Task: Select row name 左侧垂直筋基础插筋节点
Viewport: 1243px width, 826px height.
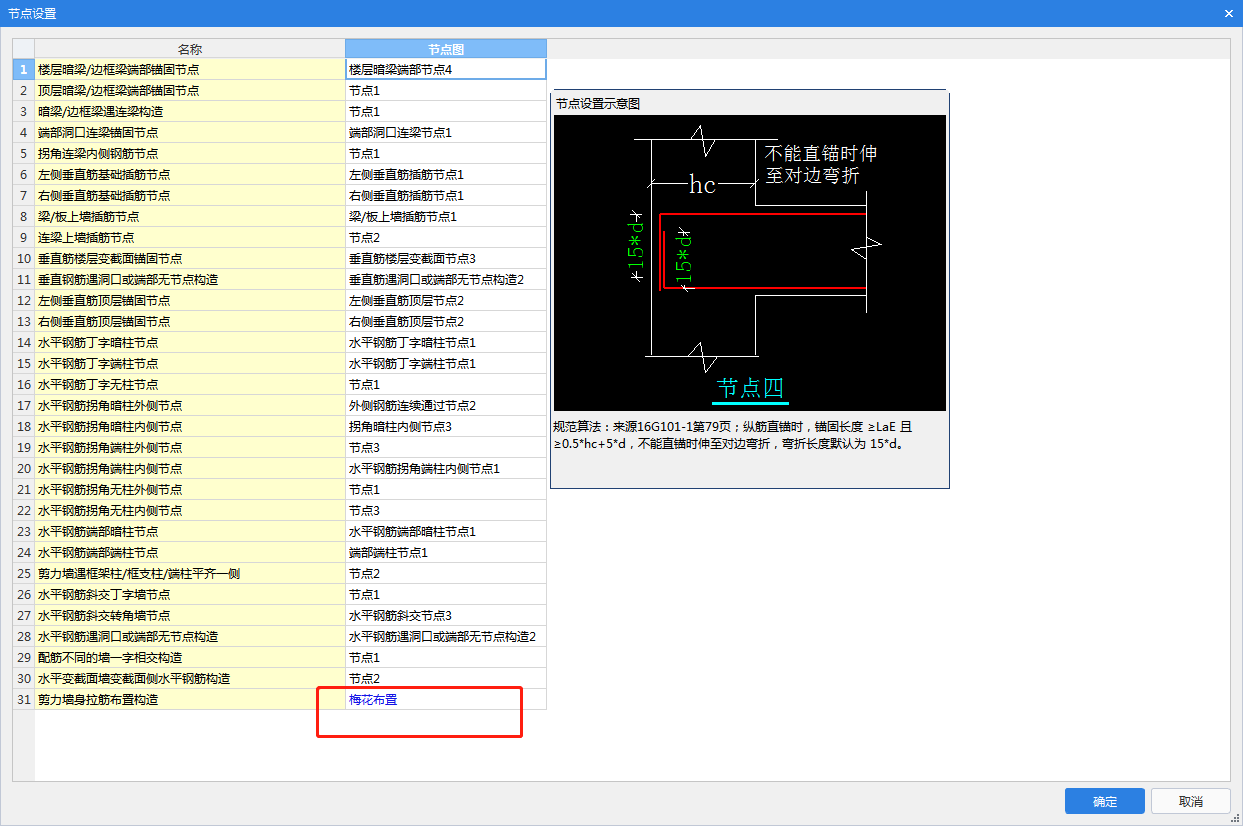Action: 190,175
